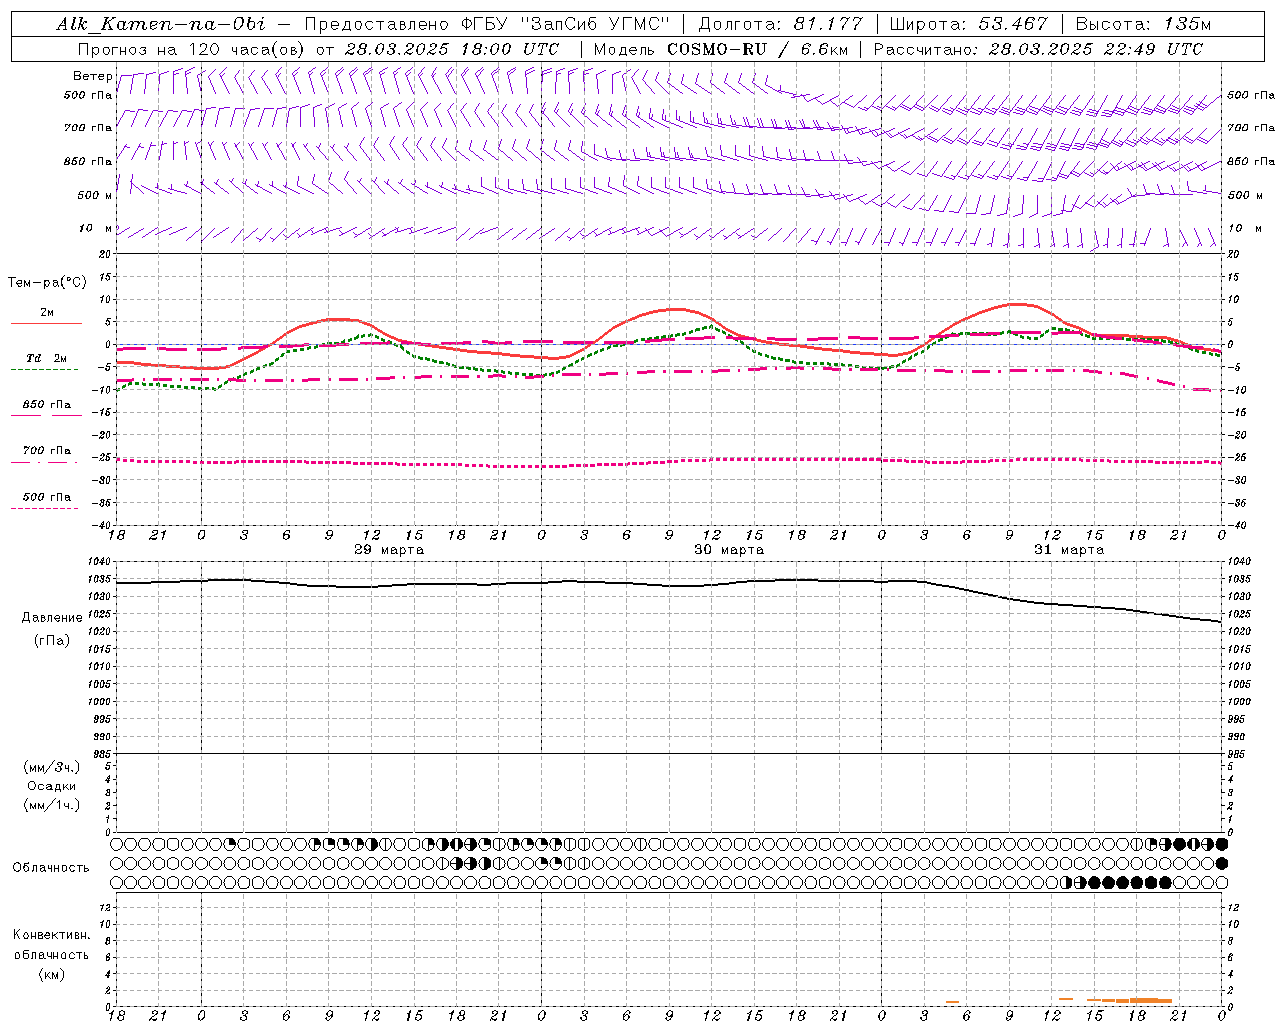Screen dimensions: 1280x1024
Task: Click the 'Тем-ра(°C)' temperature panel label
Action: [x=47, y=283]
